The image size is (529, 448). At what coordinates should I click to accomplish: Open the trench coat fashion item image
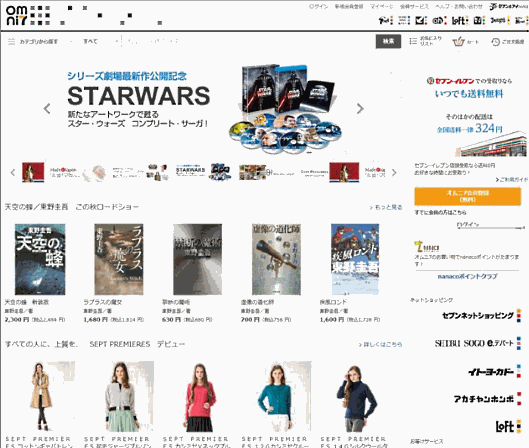click(40, 396)
